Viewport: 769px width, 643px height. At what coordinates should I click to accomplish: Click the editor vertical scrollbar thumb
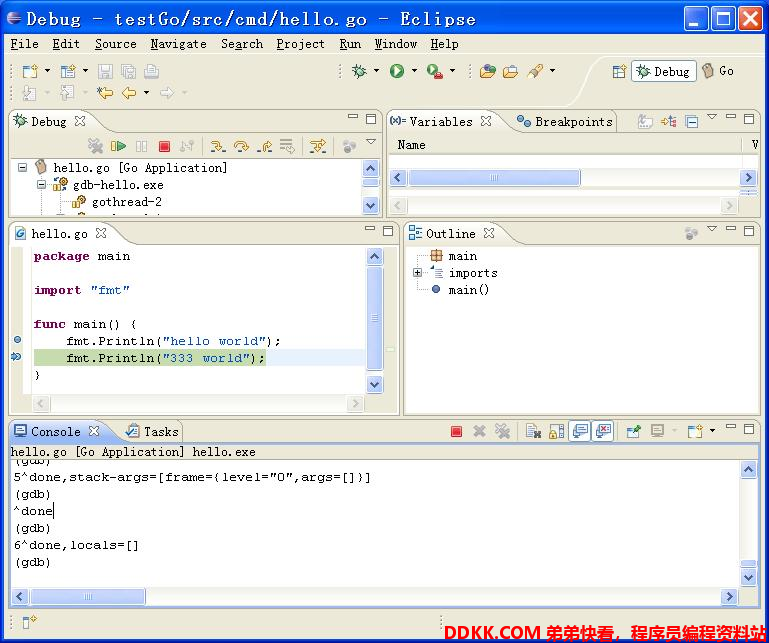(x=375, y=318)
